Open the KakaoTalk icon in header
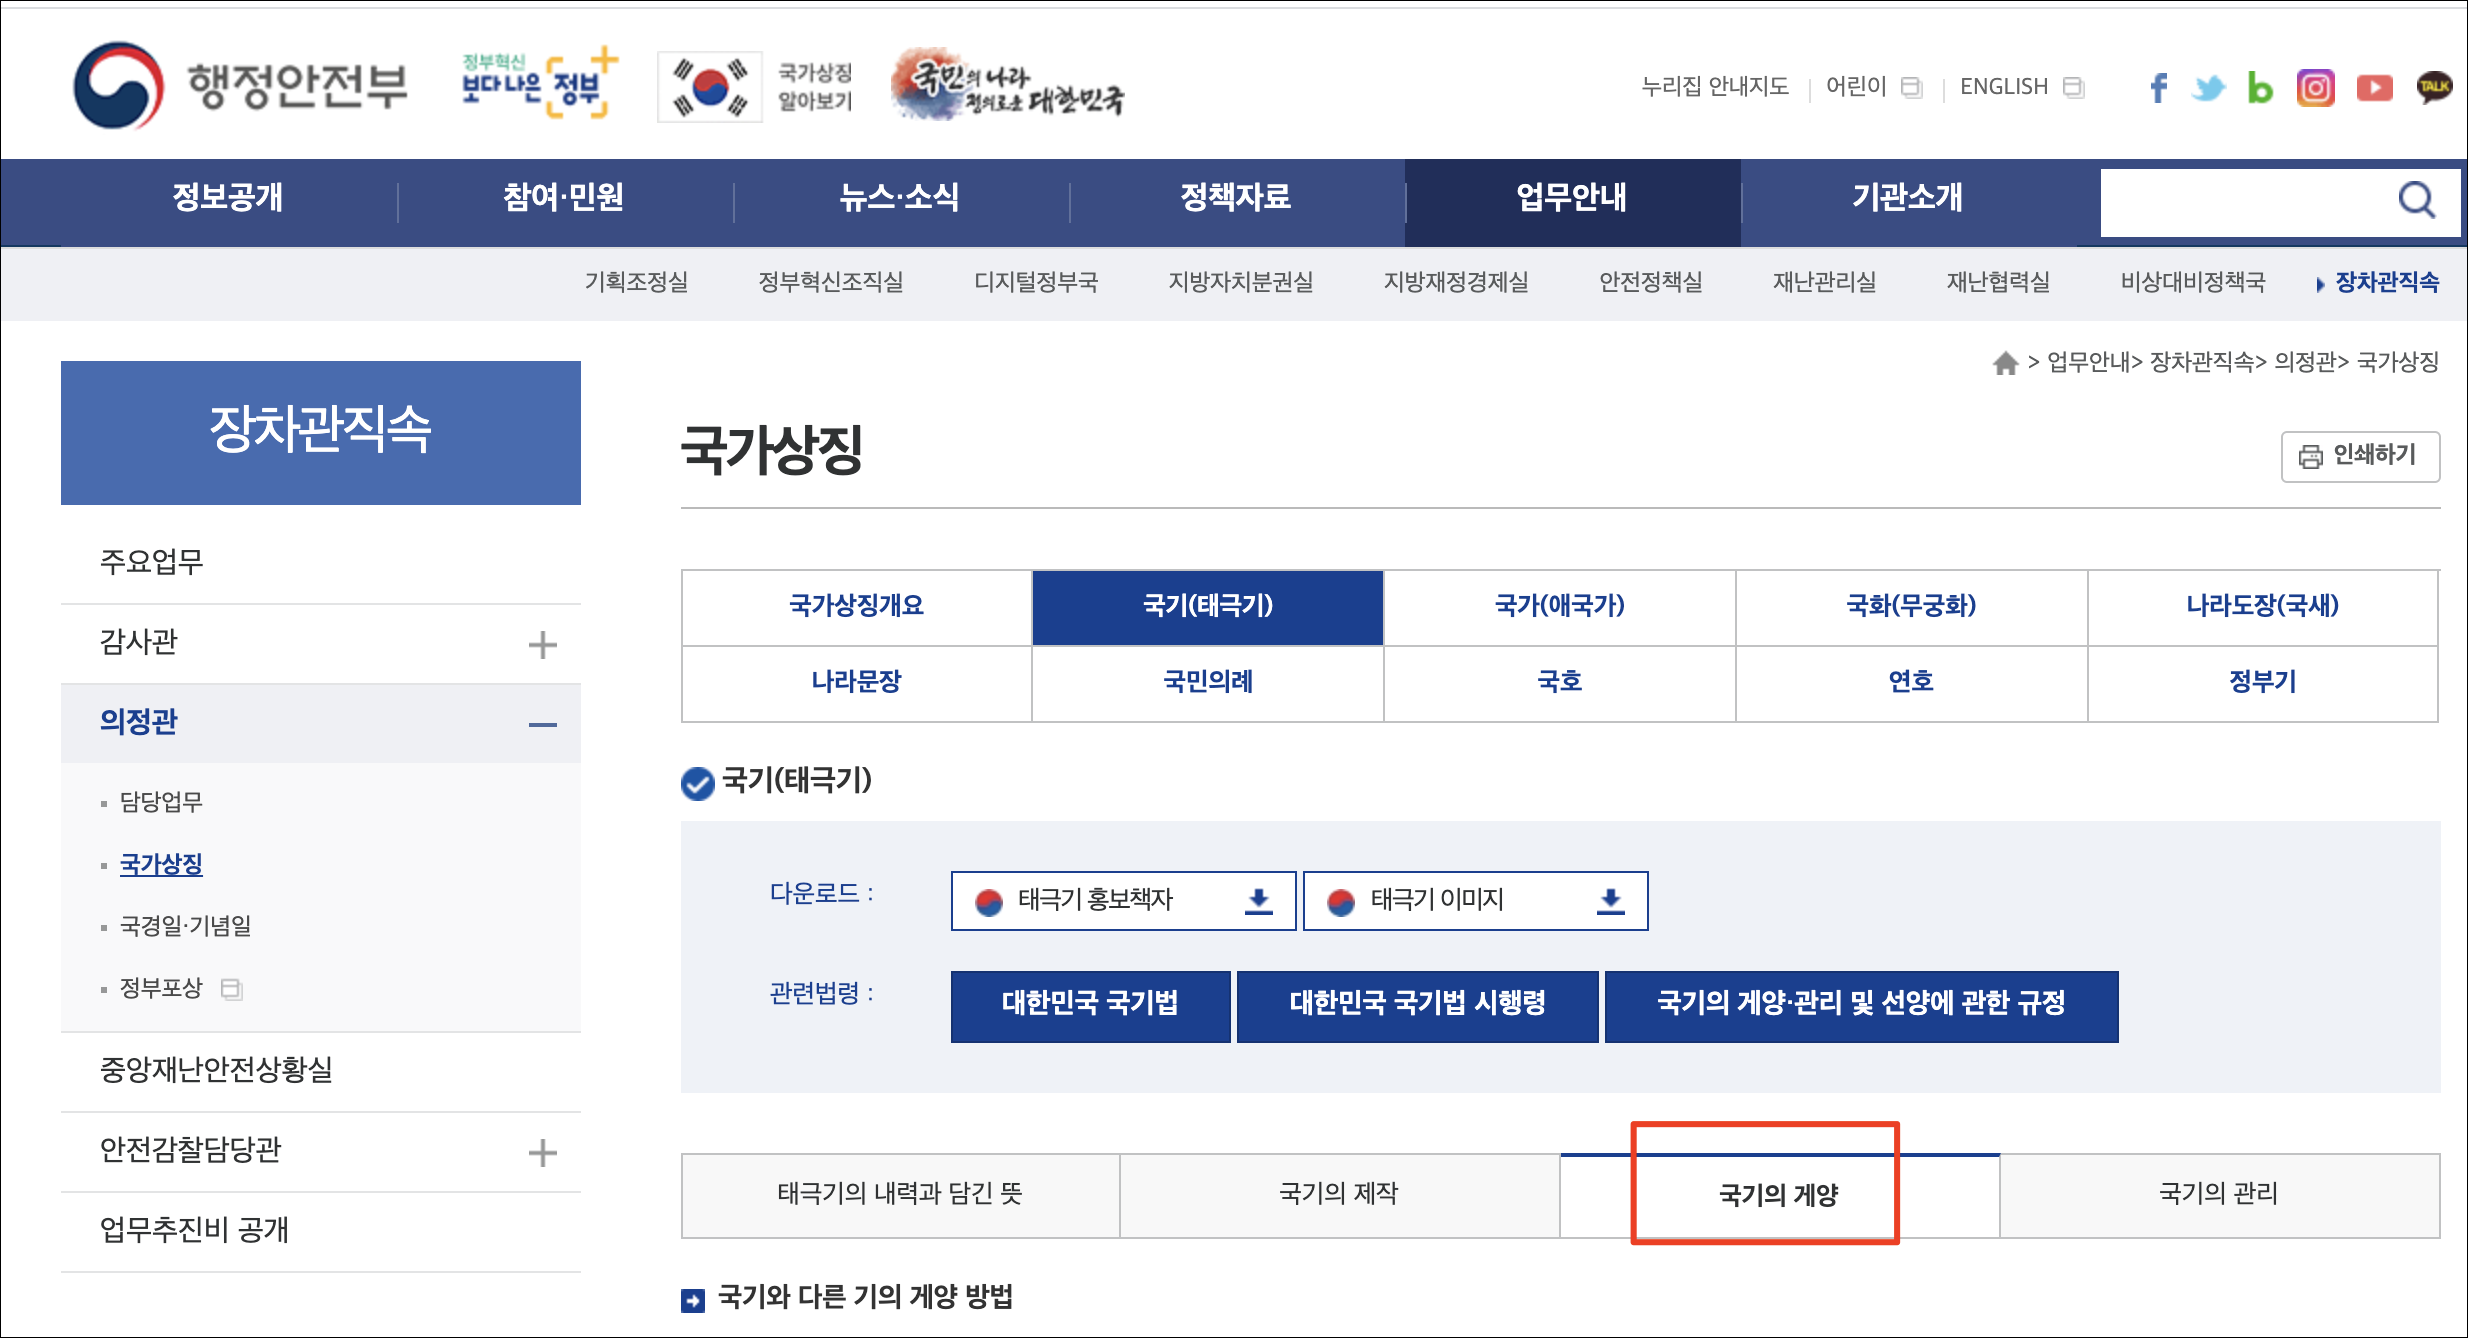Viewport: 2468px width, 1338px height. 2433,88
